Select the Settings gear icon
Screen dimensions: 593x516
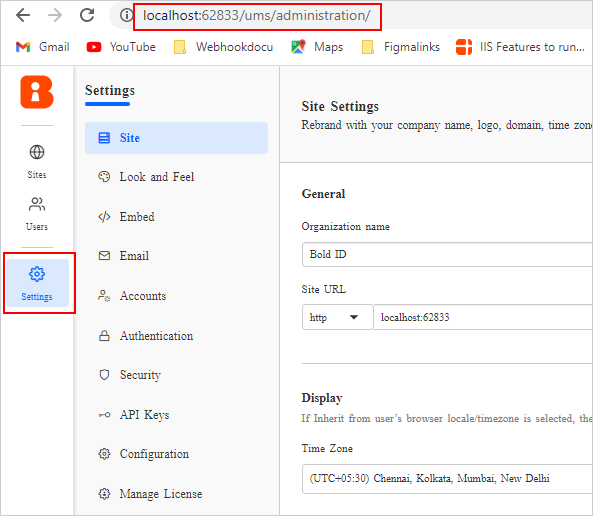pyautogui.click(x=37, y=274)
